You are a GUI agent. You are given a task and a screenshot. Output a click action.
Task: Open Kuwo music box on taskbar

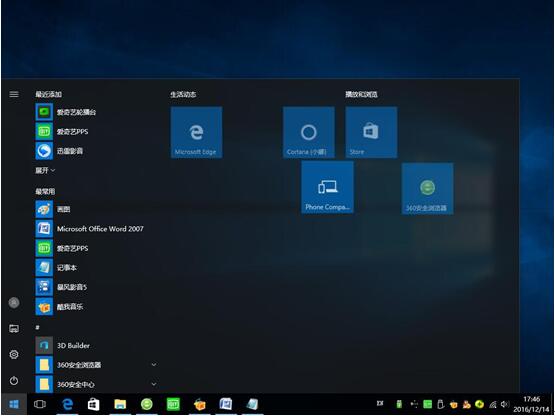(x=200, y=404)
